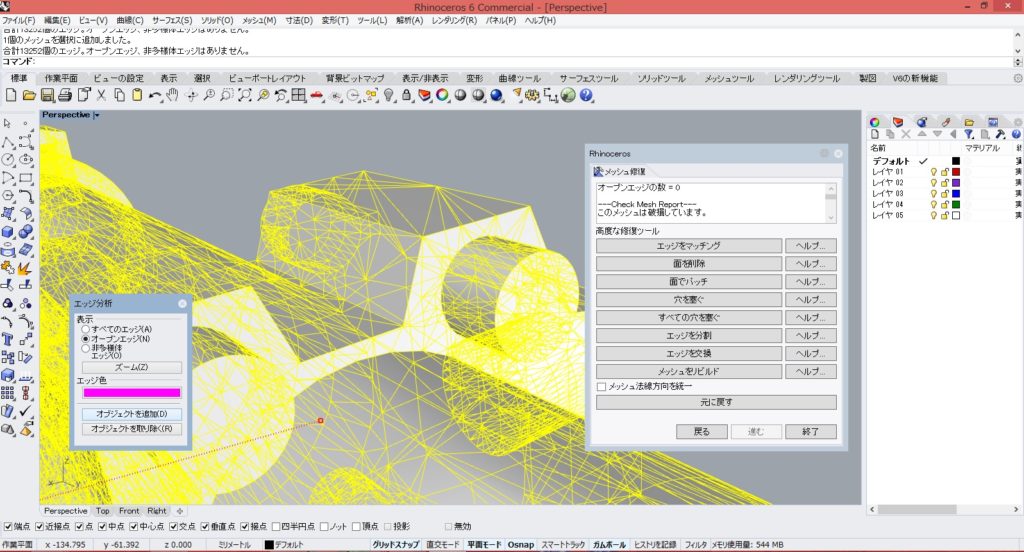
Task: Click the hammer tools icon in layer panel
Action: coord(1000,134)
